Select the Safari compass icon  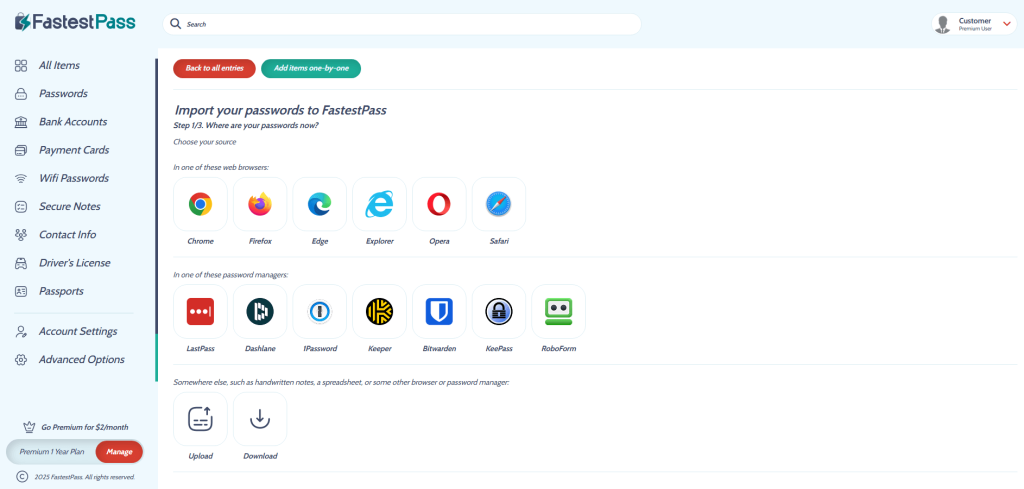pos(499,204)
